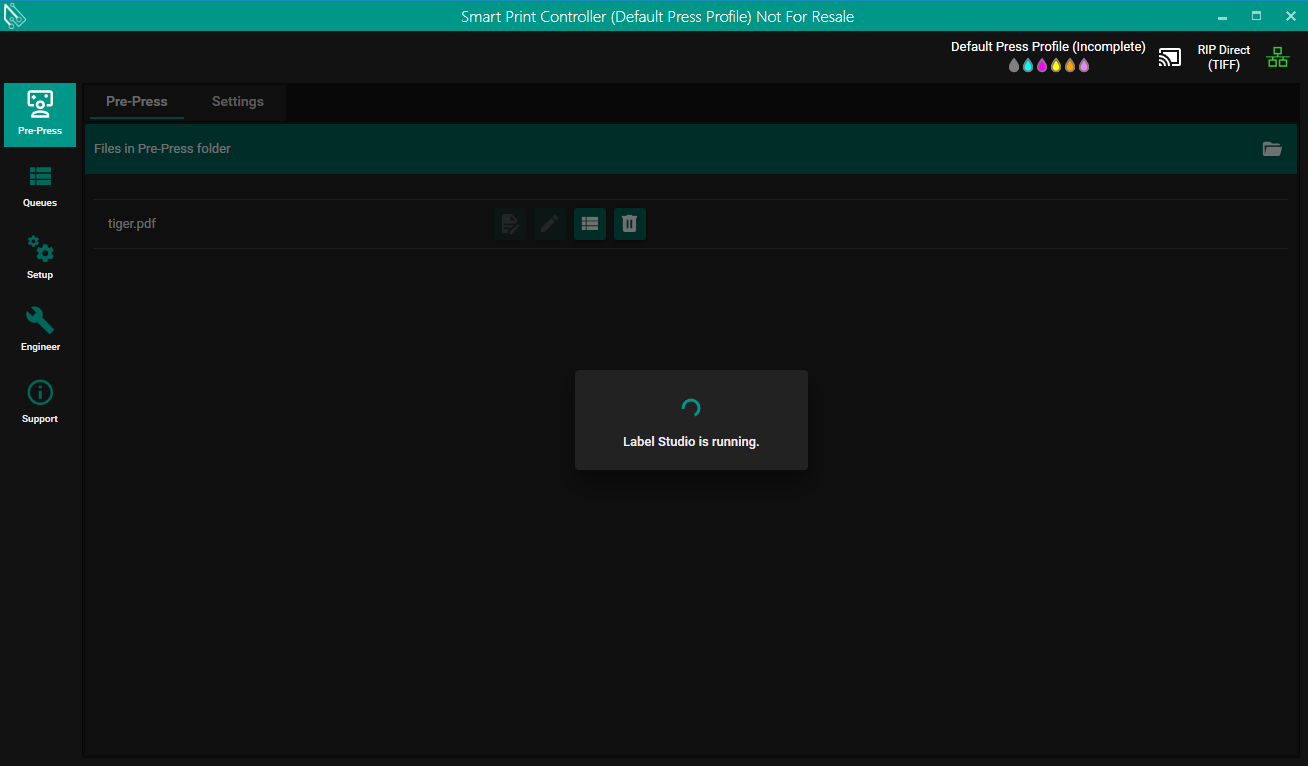Click the green network status icon
1308x766 pixels.
1278,57
